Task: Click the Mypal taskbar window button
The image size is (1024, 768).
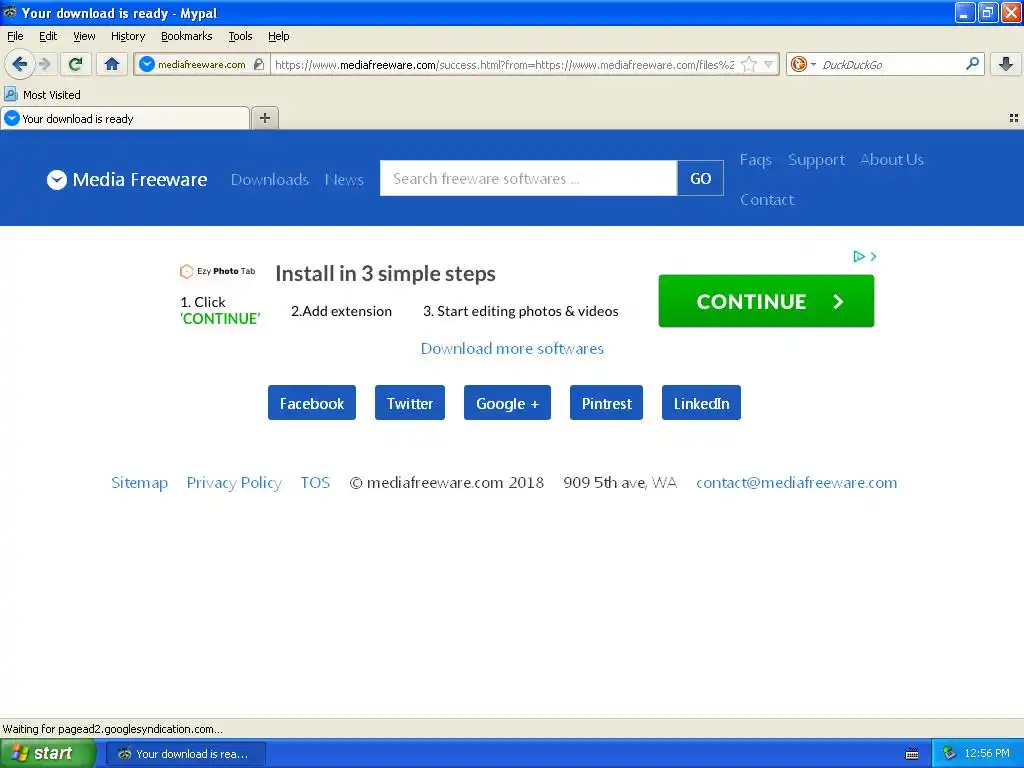Action: [x=185, y=754]
